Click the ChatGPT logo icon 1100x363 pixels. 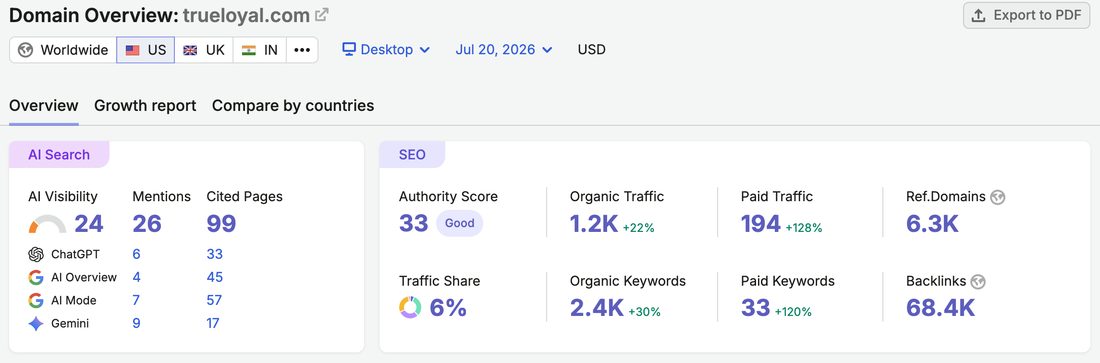(36, 254)
